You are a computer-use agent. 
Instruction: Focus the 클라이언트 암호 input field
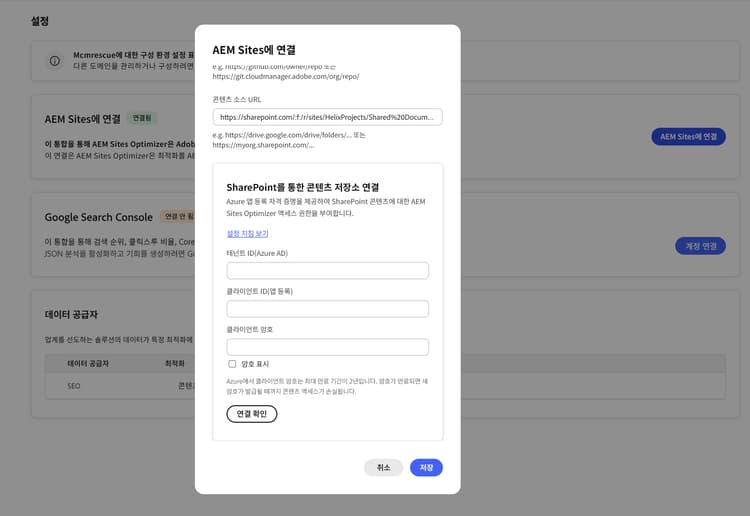(x=327, y=347)
